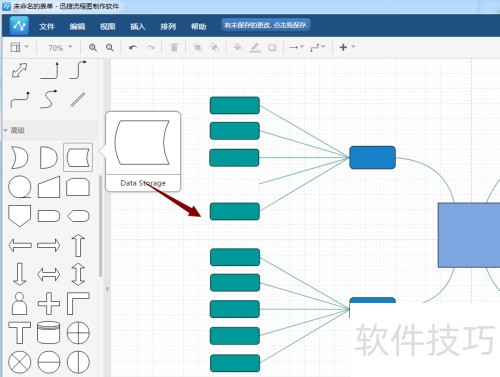
Task: Click the zoom in magnifier icon
Action: (93, 48)
